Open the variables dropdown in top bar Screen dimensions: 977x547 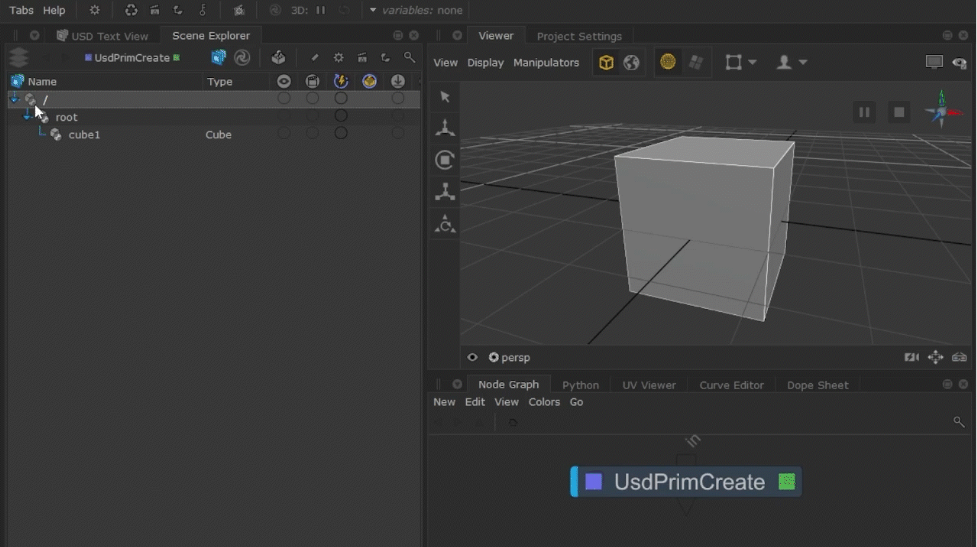click(x=373, y=10)
